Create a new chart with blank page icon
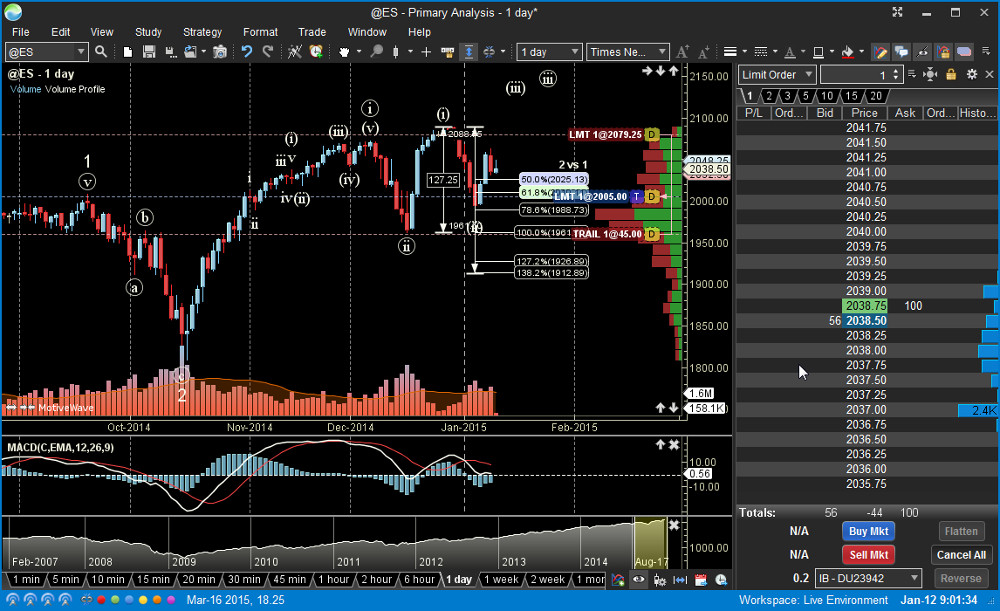1000x611 pixels. pos(128,52)
